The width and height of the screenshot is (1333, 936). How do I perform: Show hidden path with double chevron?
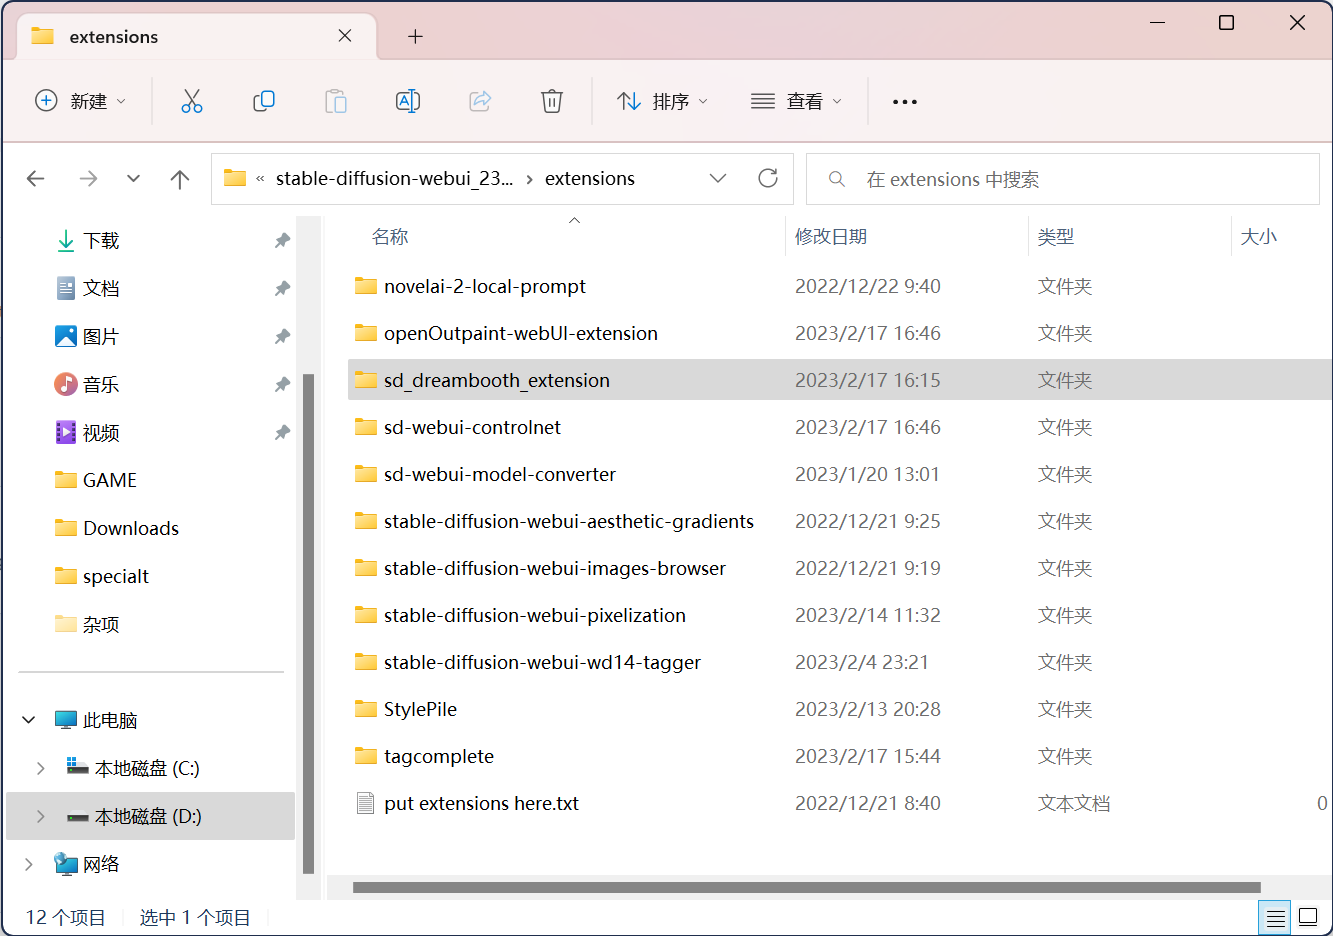(260, 179)
